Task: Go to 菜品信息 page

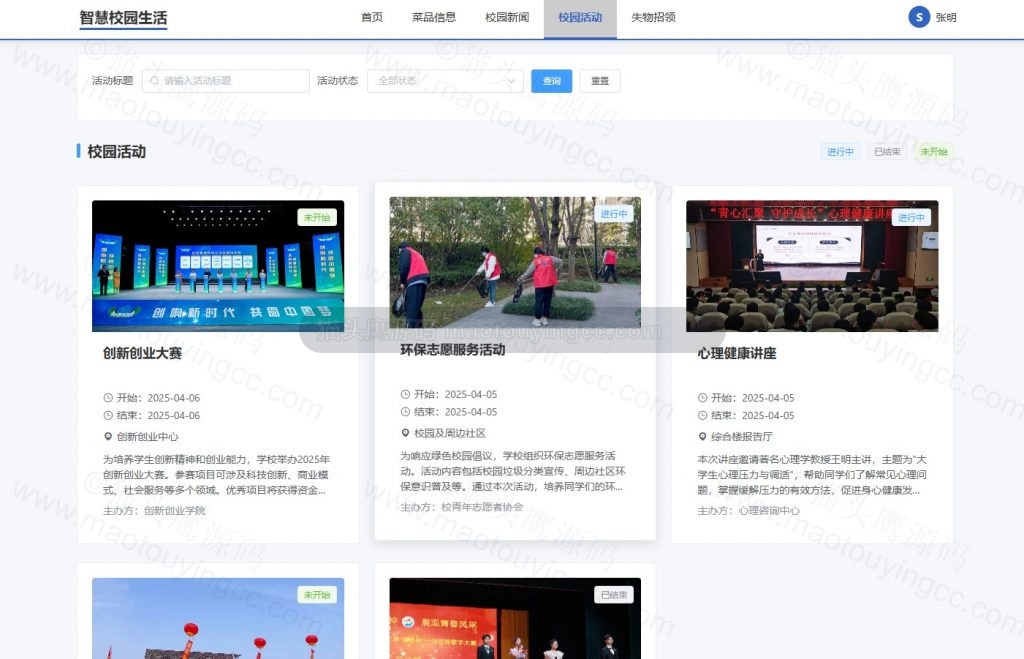Action: (x=434, y=18)
